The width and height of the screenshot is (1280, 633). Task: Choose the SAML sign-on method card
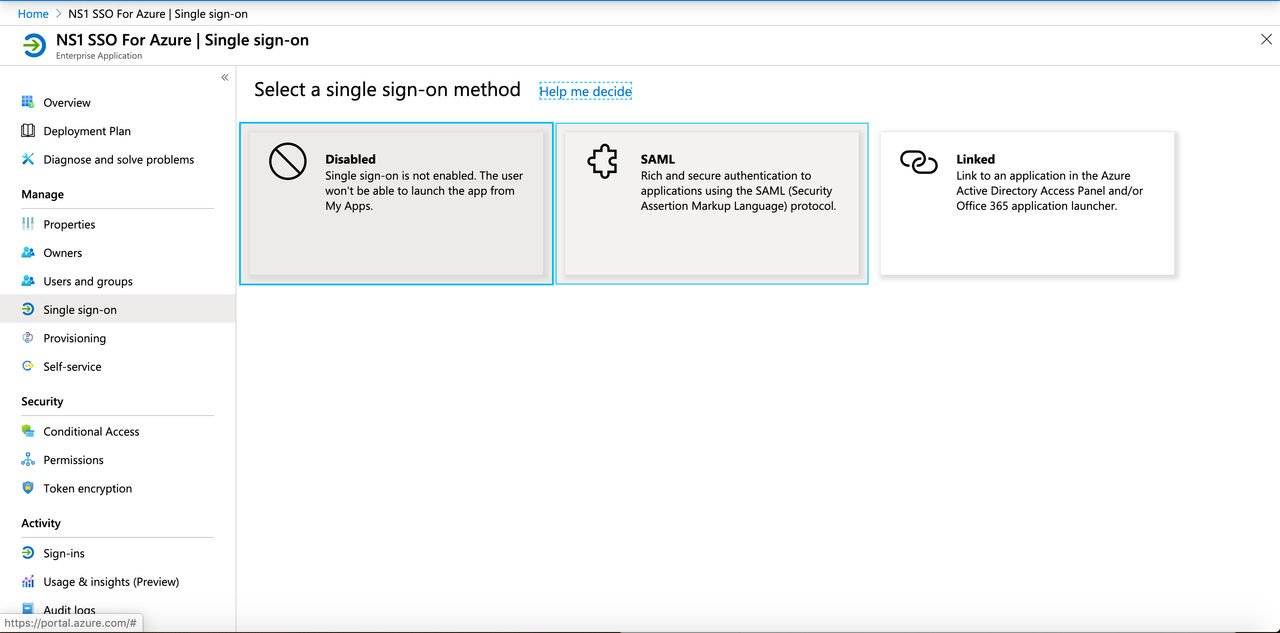tap(712, 204)
